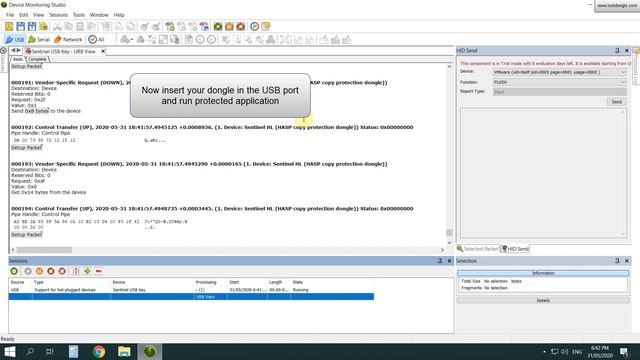The image size is (640, 360).
Task: Open the taskbar search icon
Action: point(30,351)
